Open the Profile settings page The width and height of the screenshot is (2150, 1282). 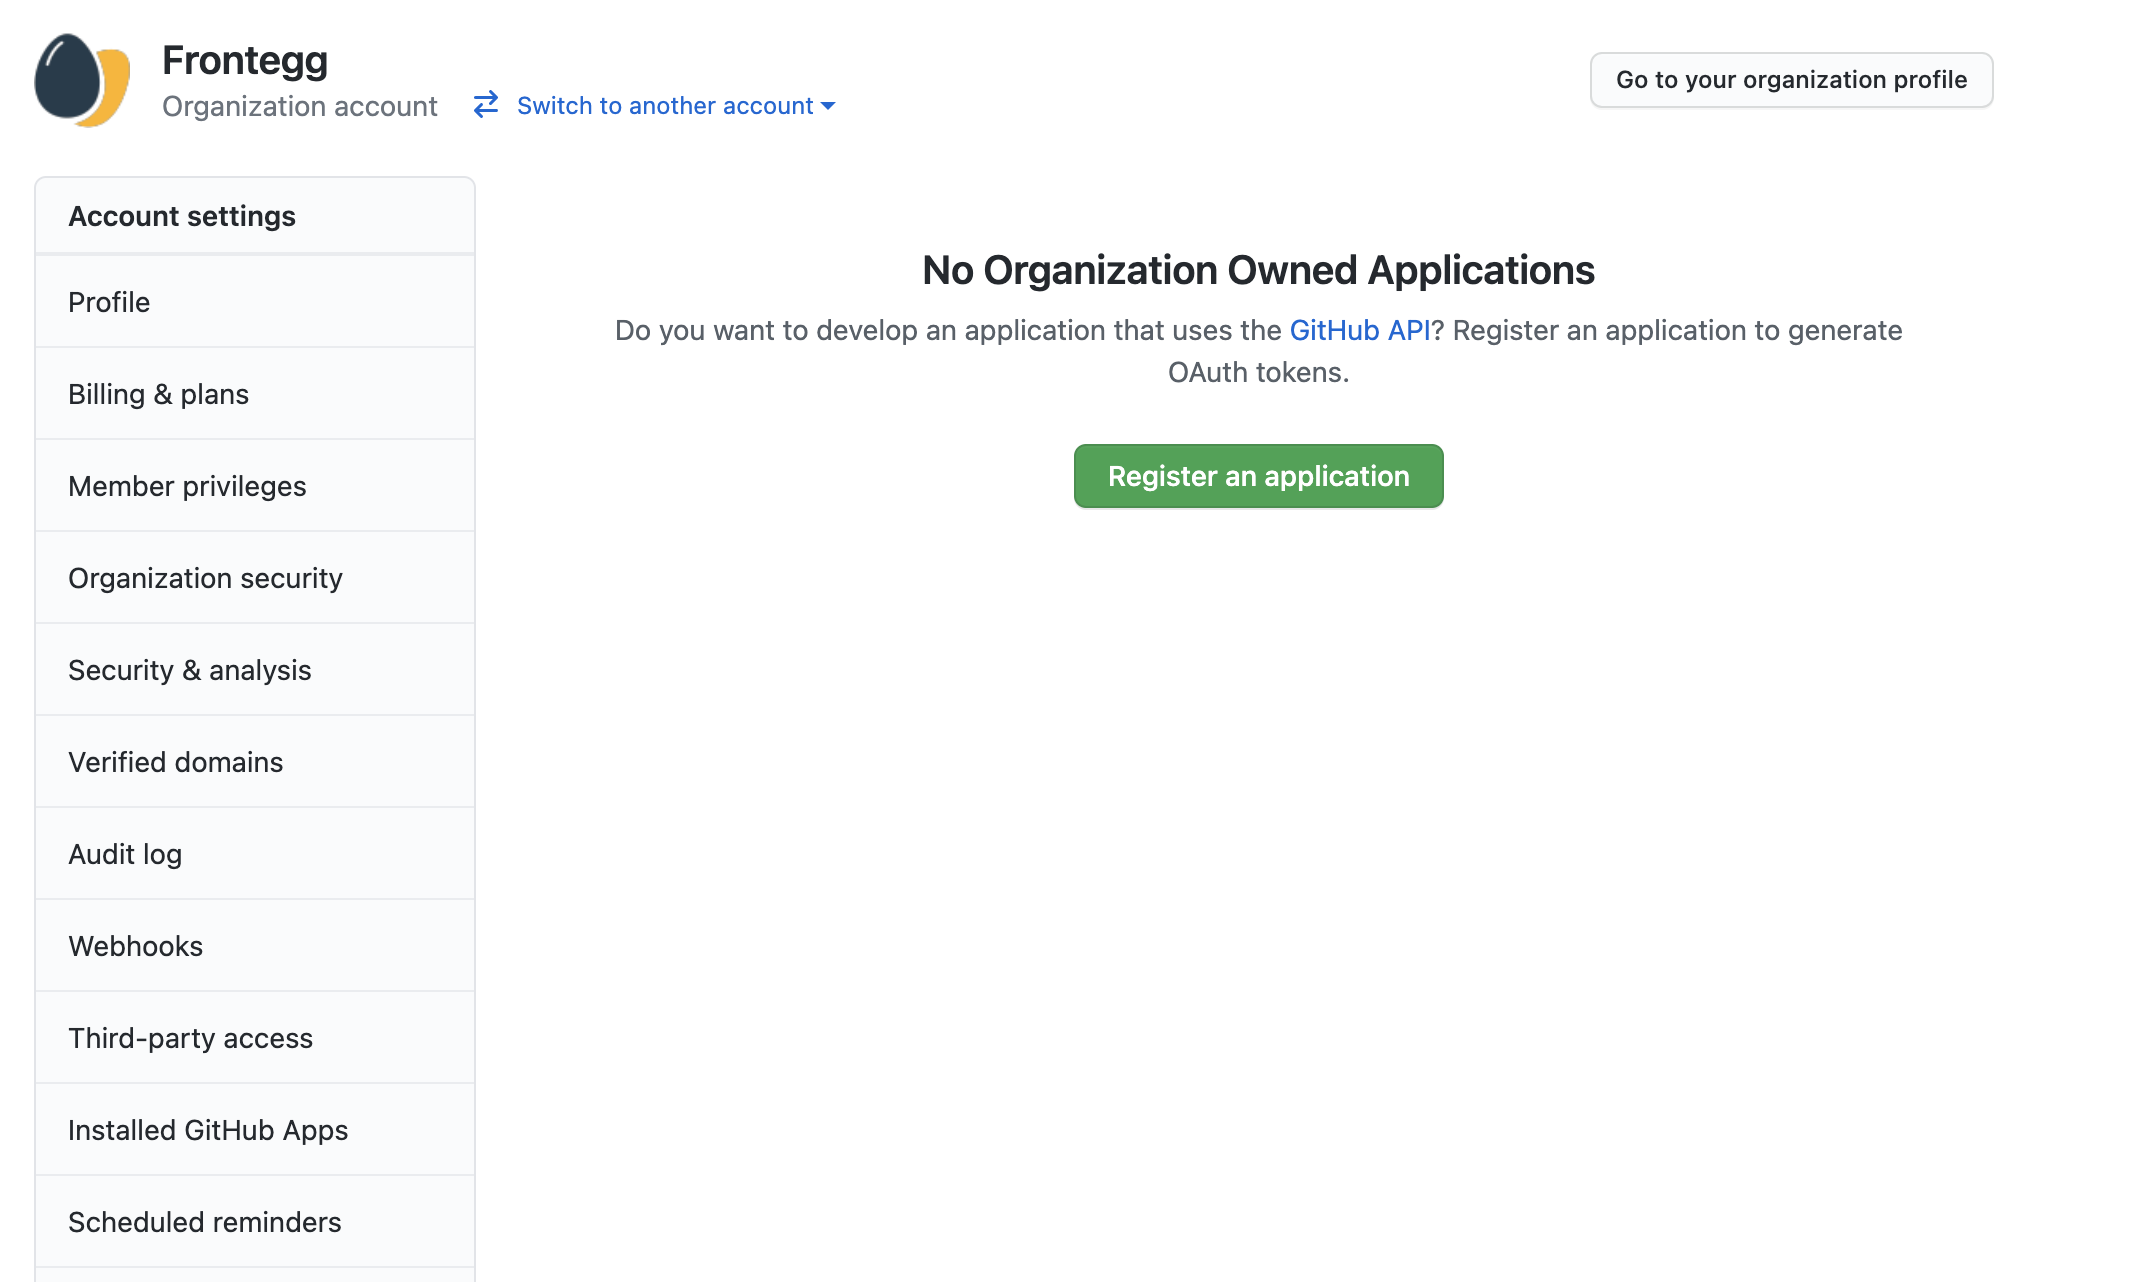pos(109,302)
